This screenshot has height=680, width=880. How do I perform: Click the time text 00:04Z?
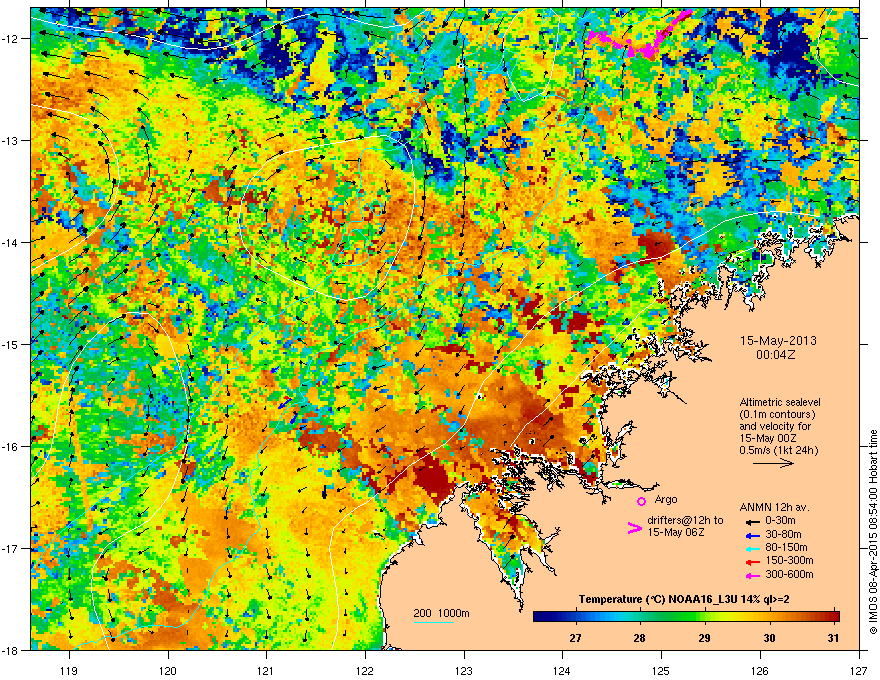click(x=776, y=355)
